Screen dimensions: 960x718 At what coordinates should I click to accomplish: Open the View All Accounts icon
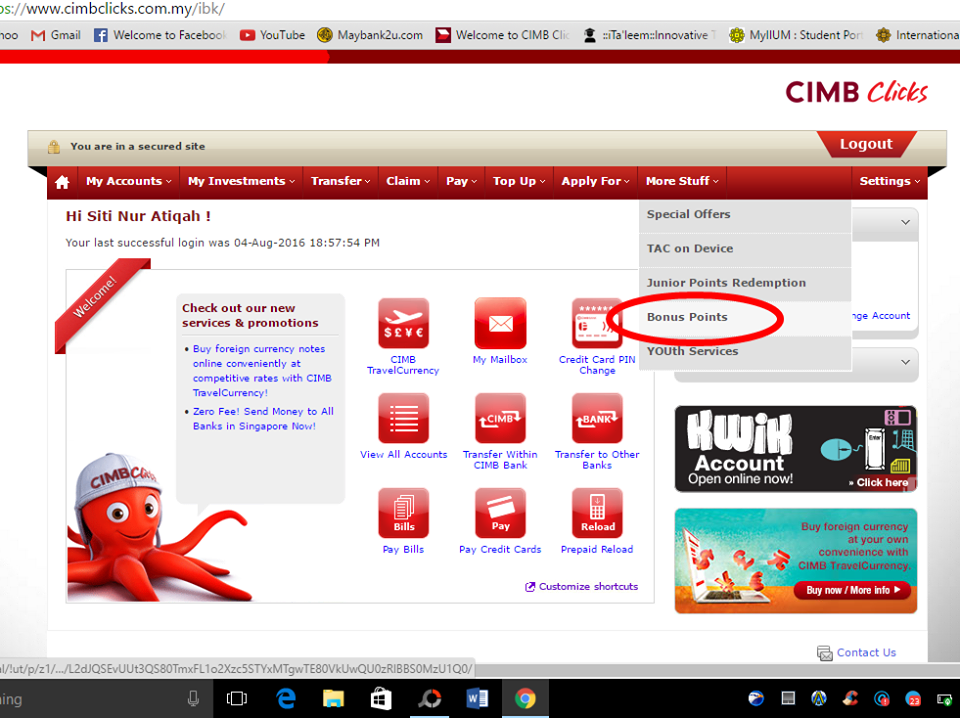(403, 418)
